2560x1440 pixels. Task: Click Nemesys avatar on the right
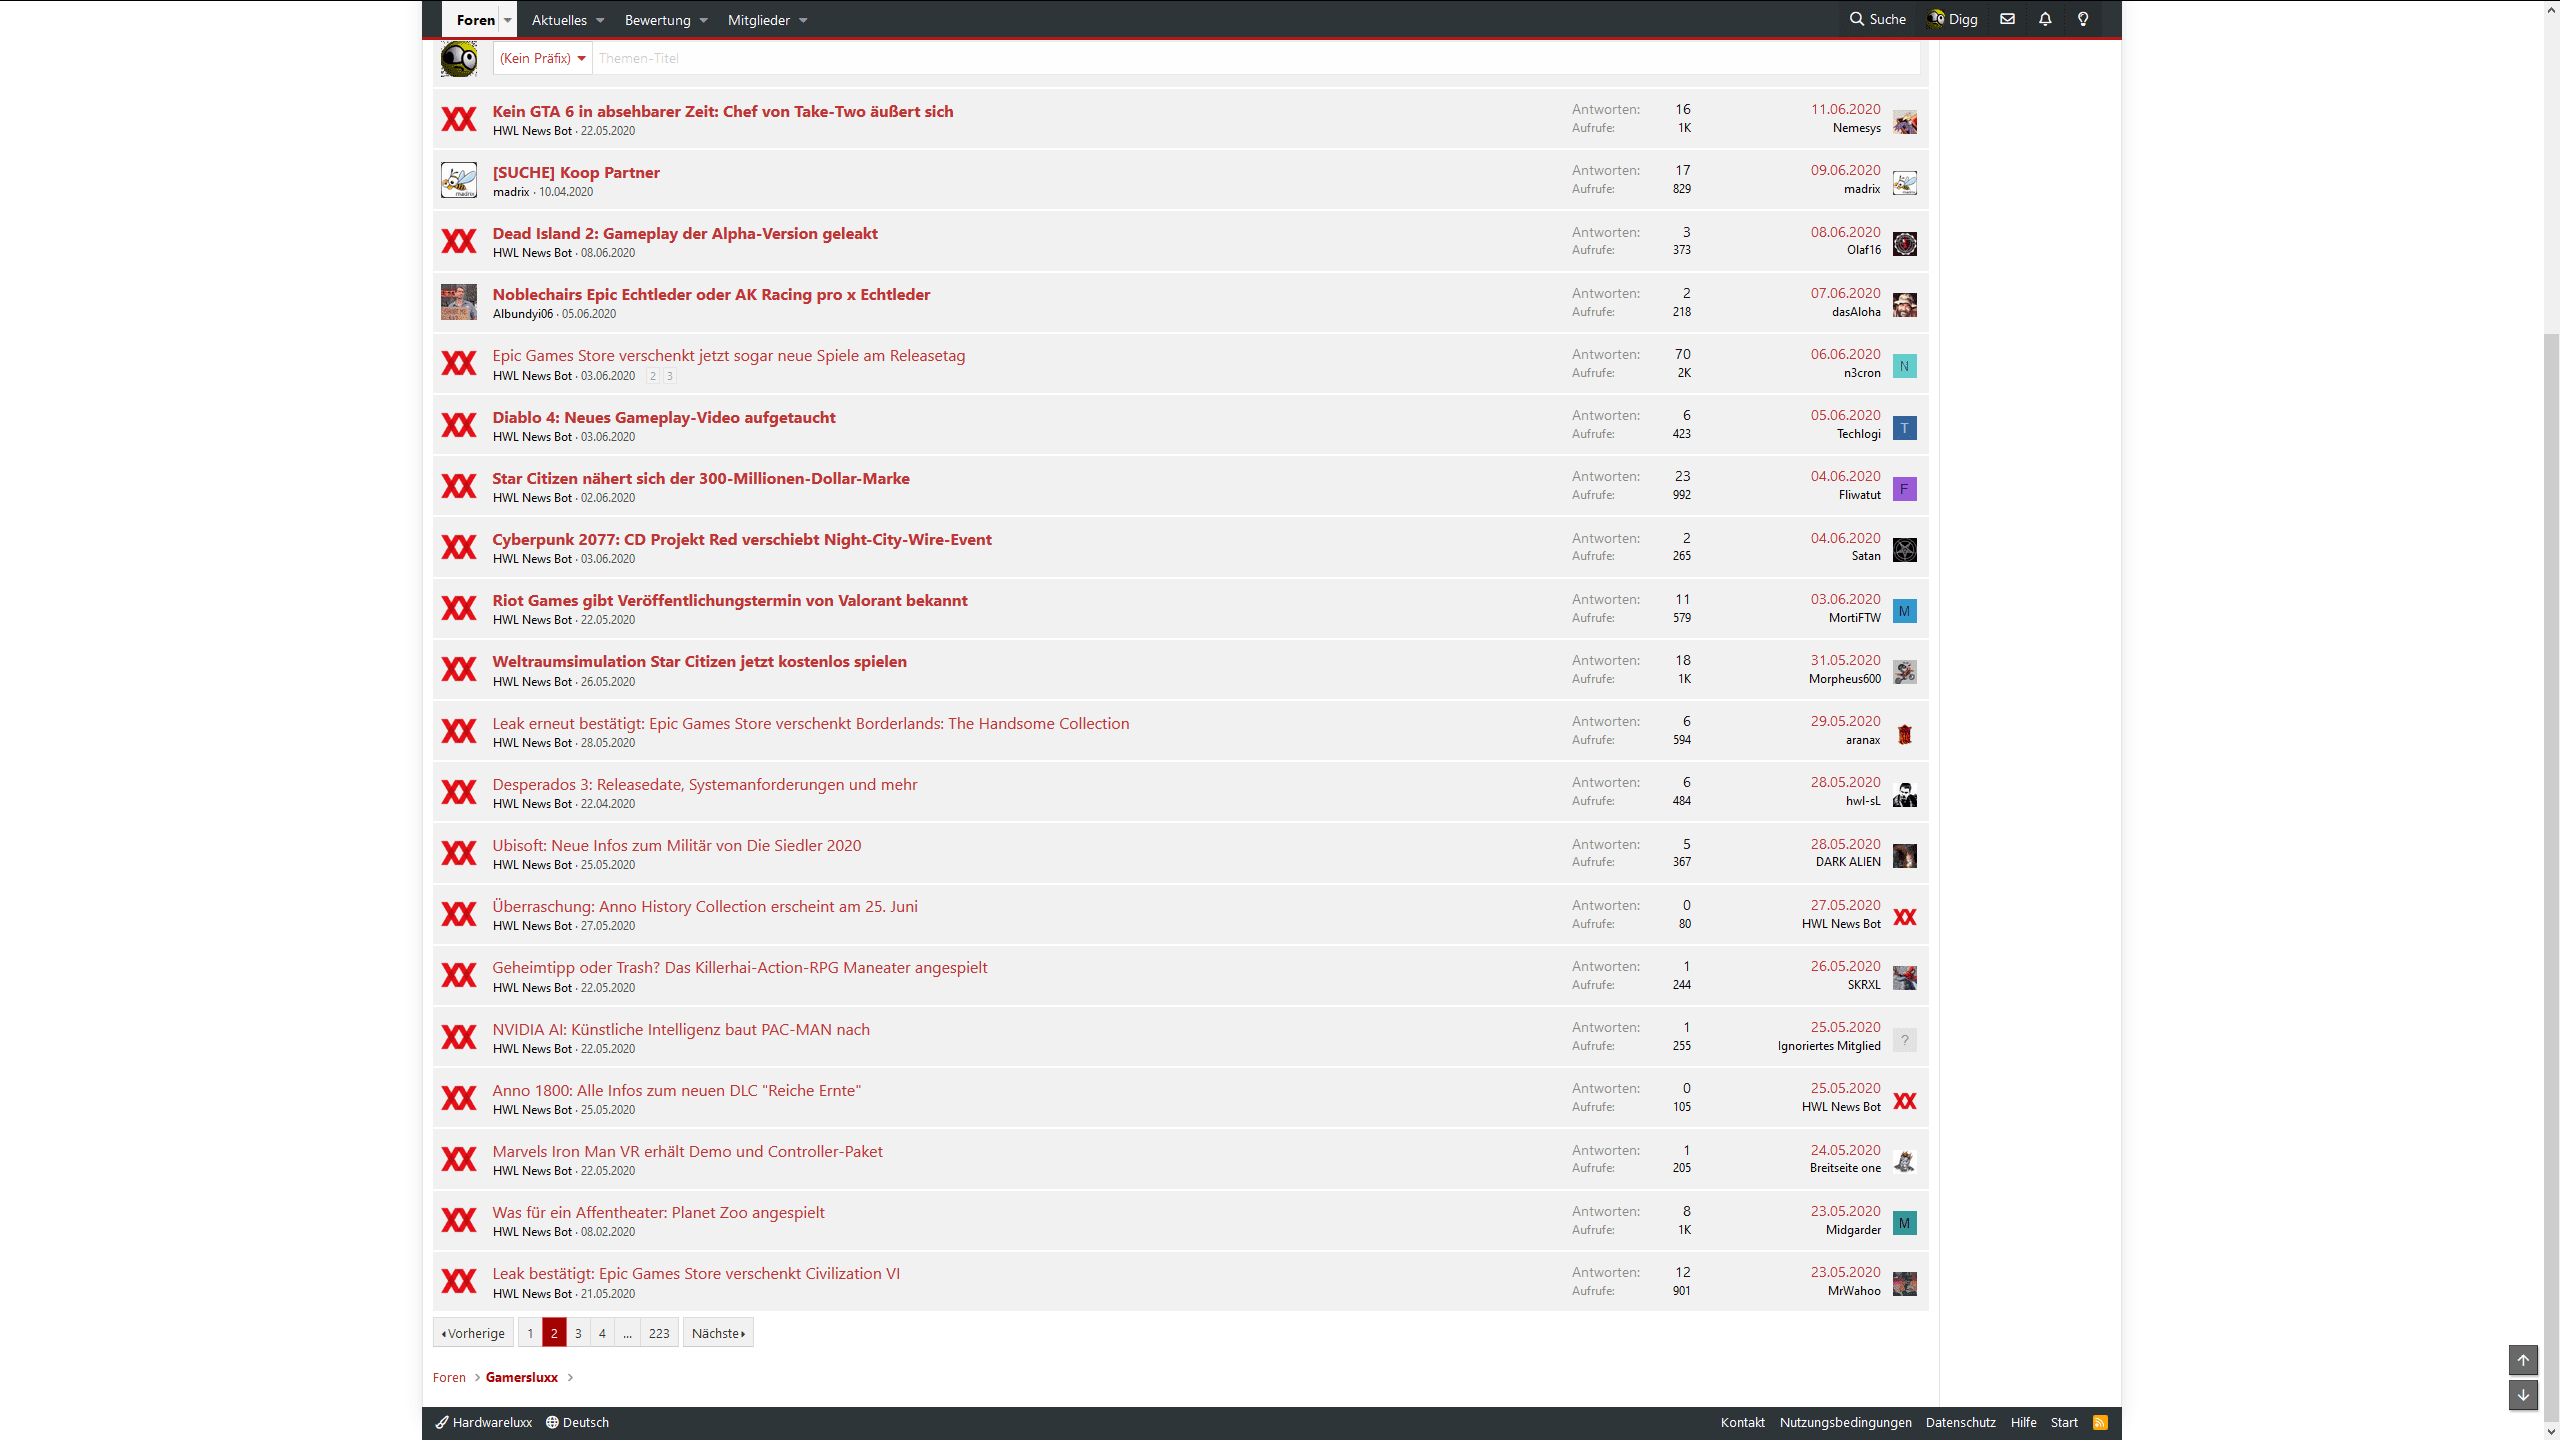point(1905,122)
